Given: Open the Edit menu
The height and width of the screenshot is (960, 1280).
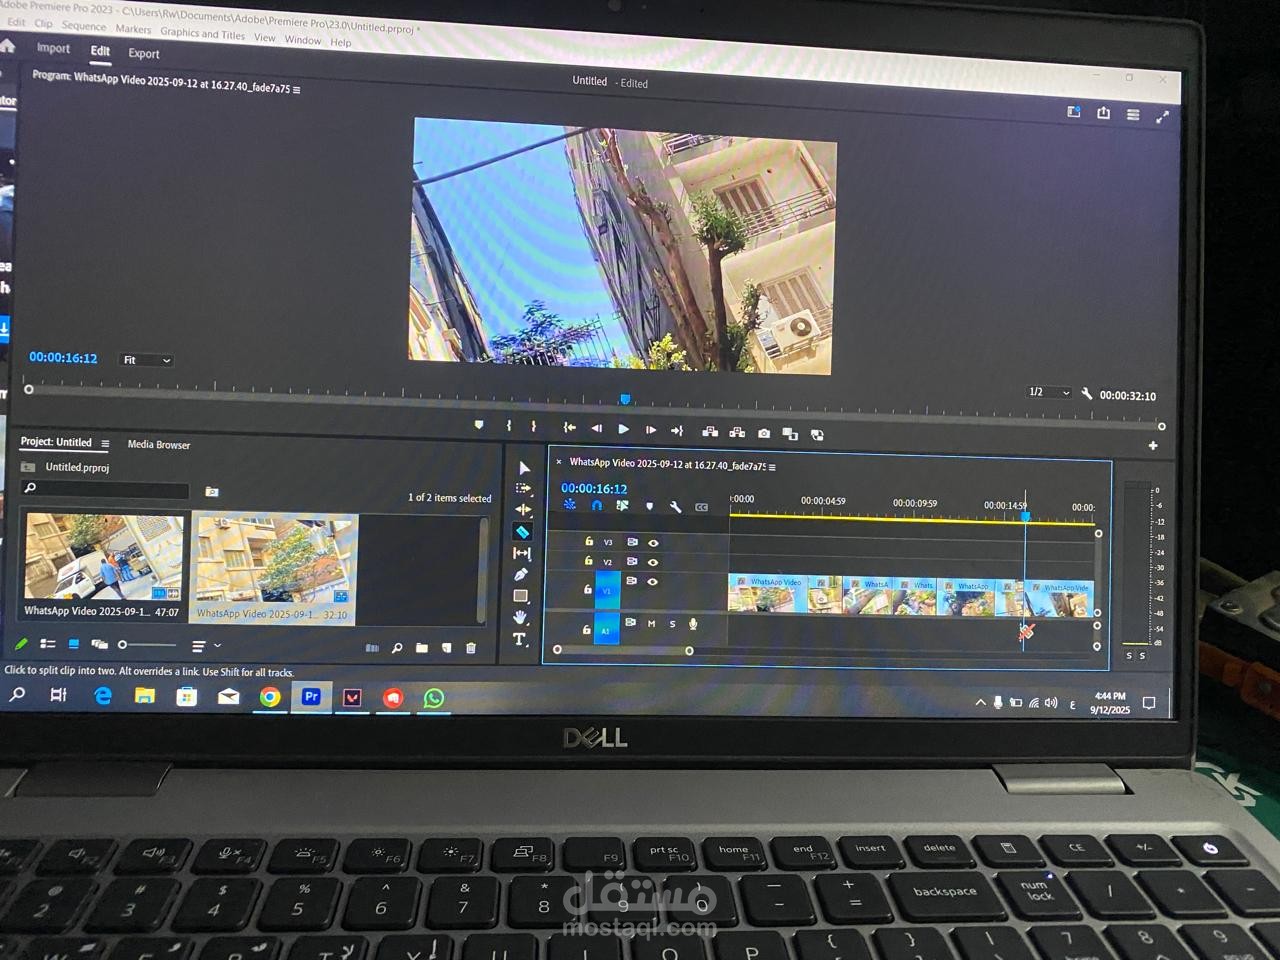Looking at the screenshot, I should point(16,22).
